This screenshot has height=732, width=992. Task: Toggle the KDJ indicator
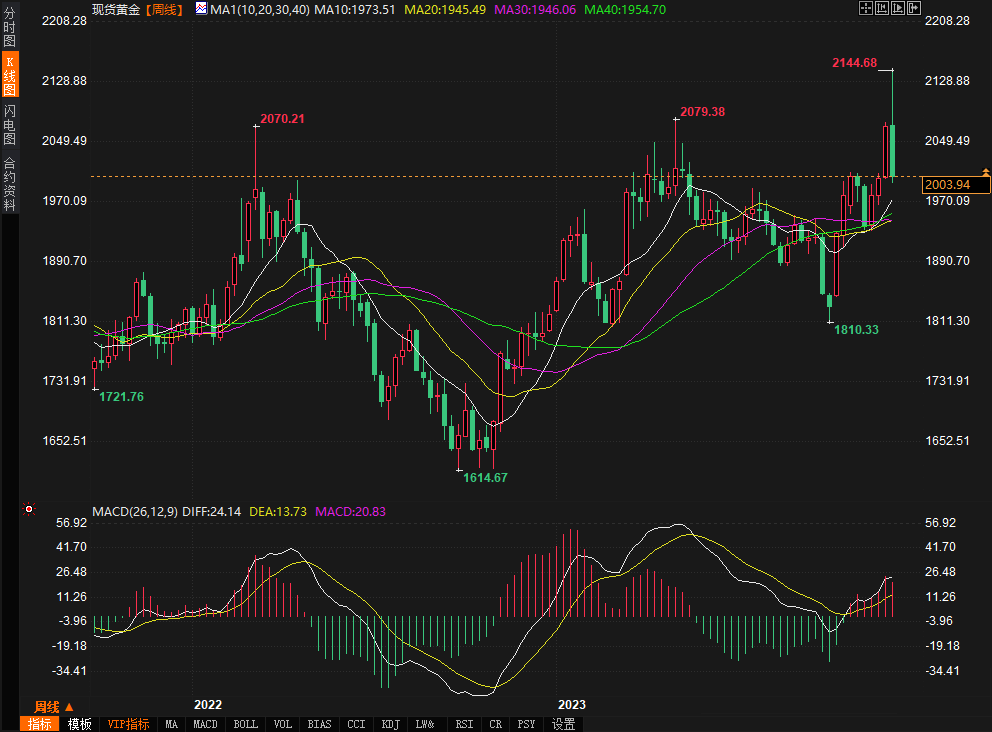(x=391, y=724)
